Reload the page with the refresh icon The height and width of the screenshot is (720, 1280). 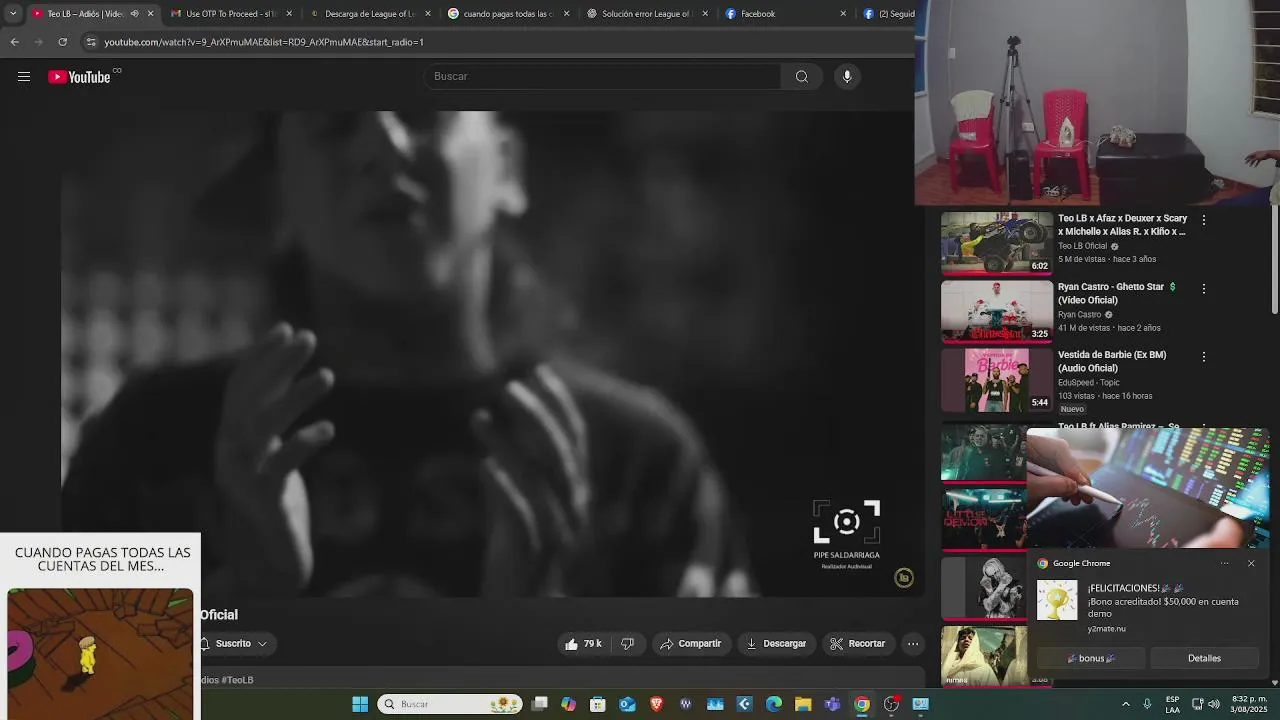coord(62,42)
